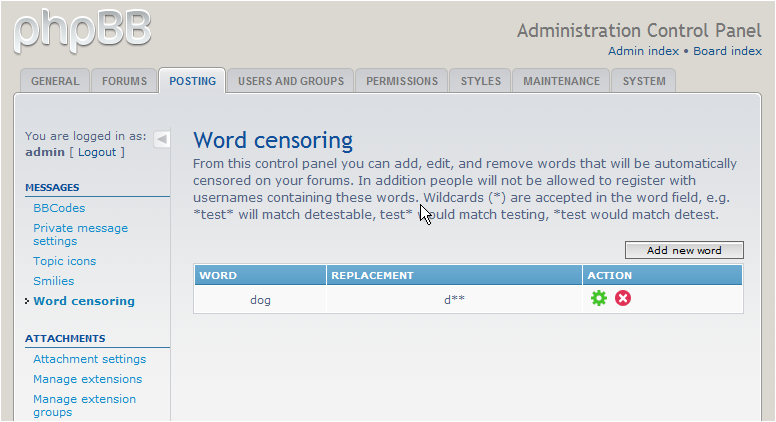The image size is (776, 422).
Task: Follow the Admin index link
Action: coord(643,51)
